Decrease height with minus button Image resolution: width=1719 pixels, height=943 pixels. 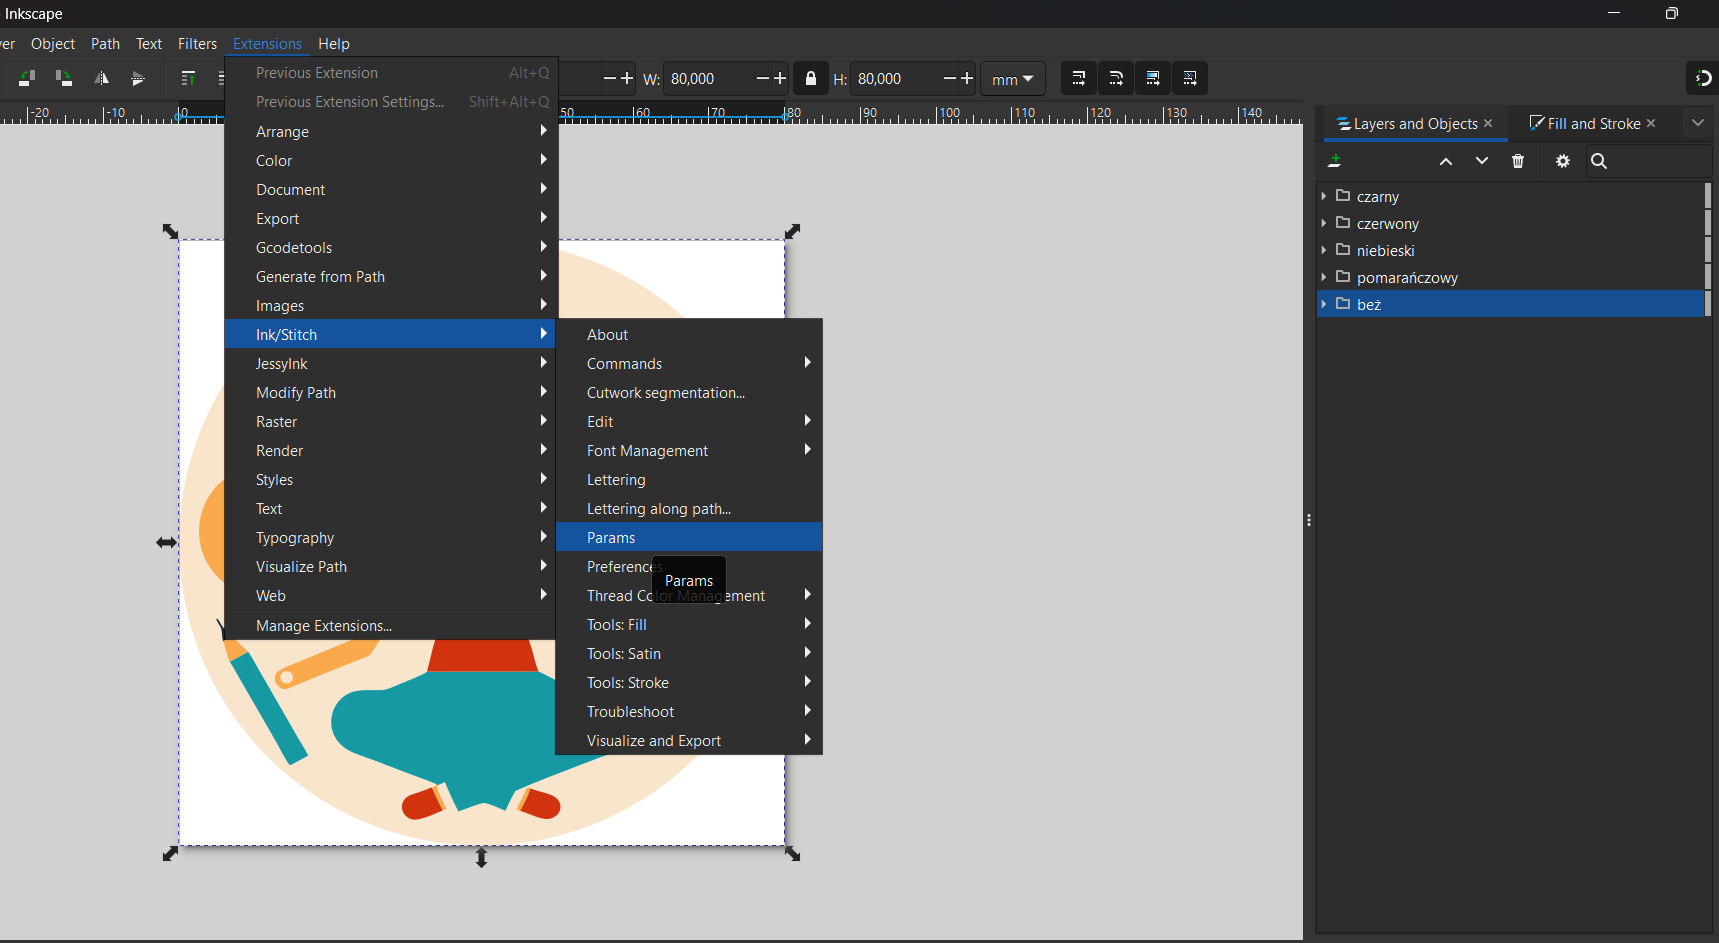coord(950,78)
